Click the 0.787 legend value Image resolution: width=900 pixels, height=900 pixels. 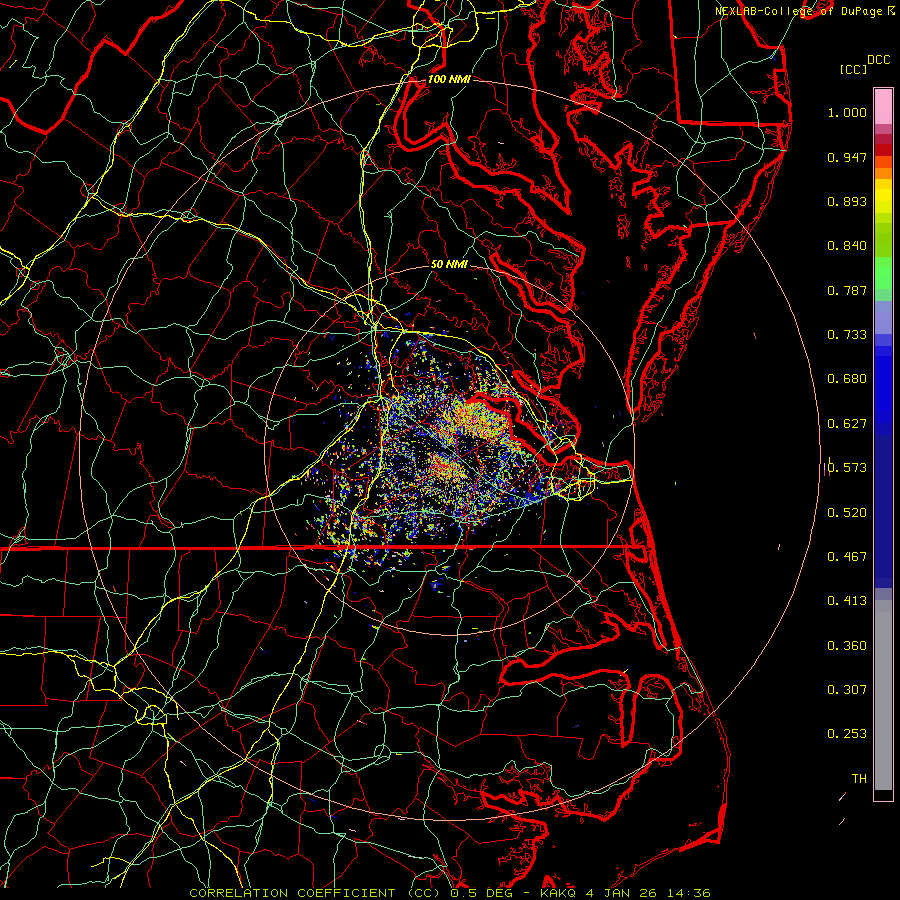(x=847, y=290)
